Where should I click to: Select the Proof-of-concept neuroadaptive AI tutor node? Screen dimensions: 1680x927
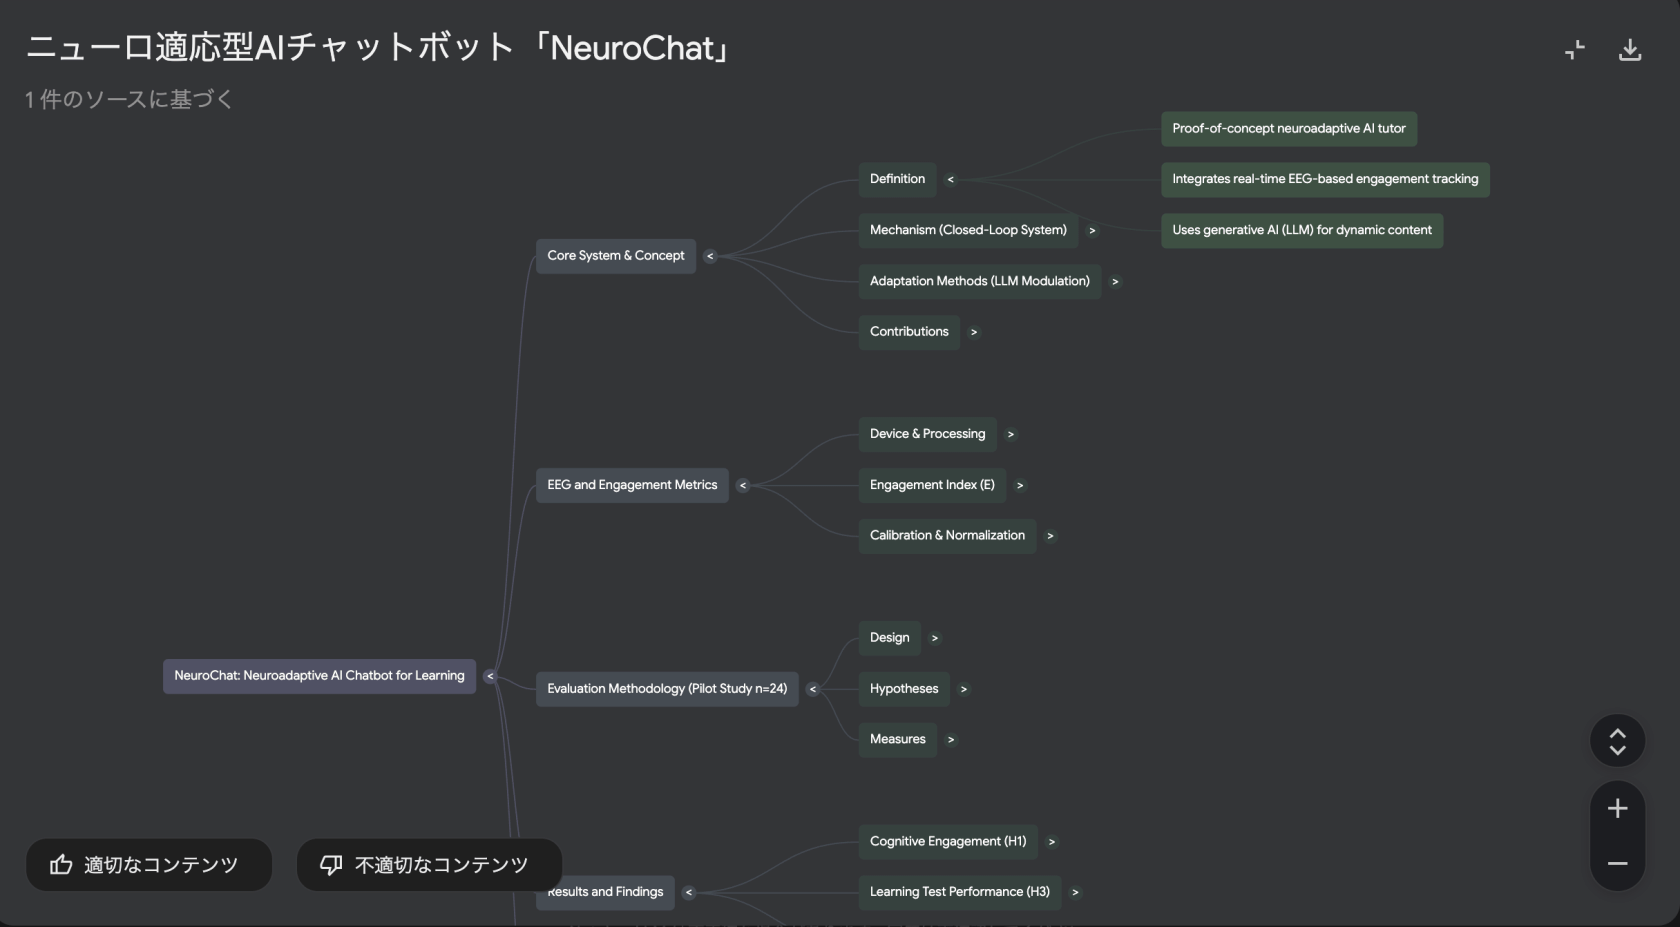click(1288, 129)
